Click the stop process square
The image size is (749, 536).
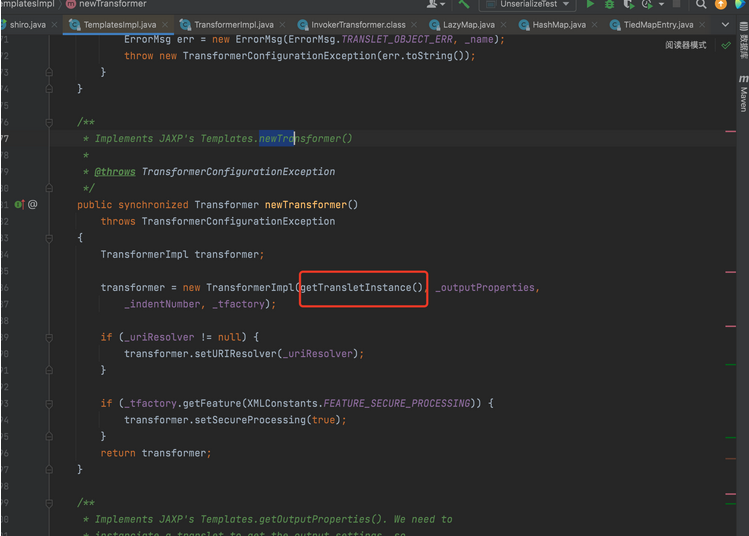[676, 4]
